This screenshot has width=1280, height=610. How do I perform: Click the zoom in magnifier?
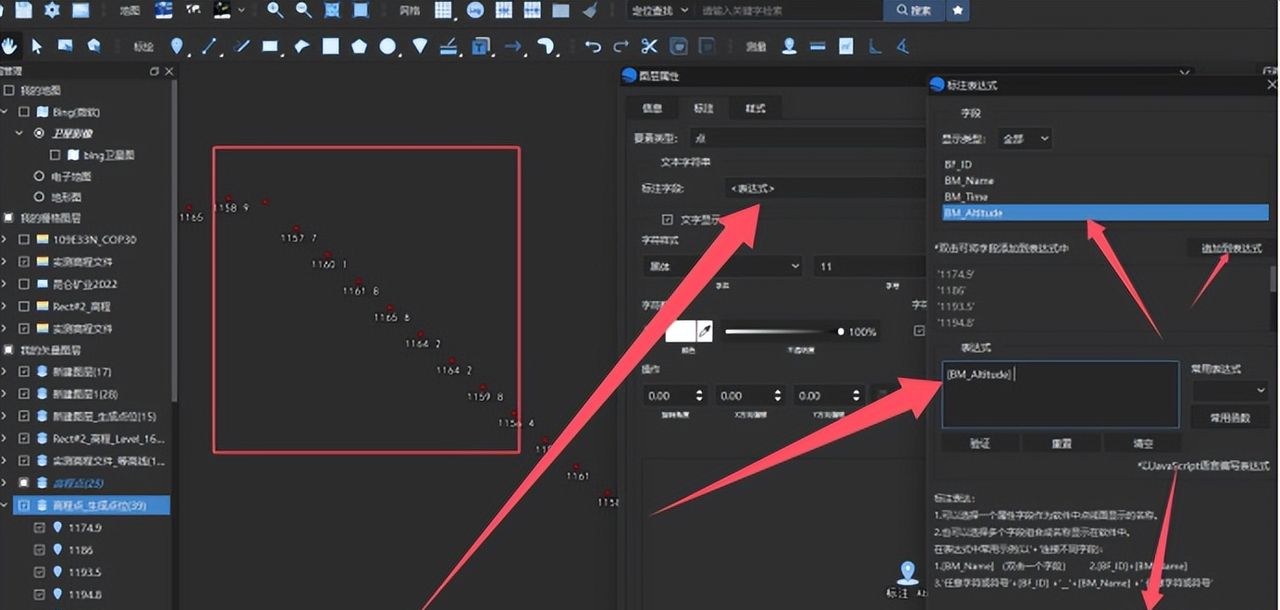coord(275,10)
